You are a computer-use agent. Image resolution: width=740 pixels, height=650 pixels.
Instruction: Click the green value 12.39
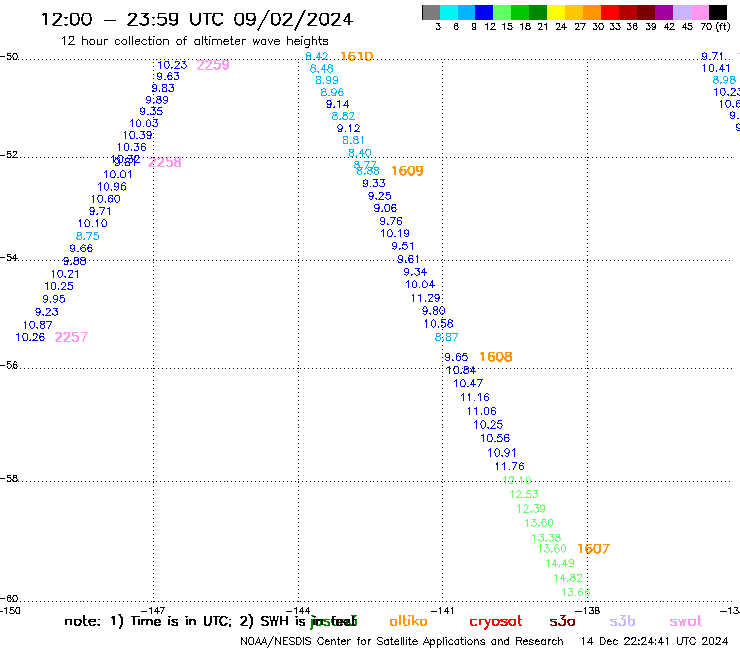click(x=531, y=509)
